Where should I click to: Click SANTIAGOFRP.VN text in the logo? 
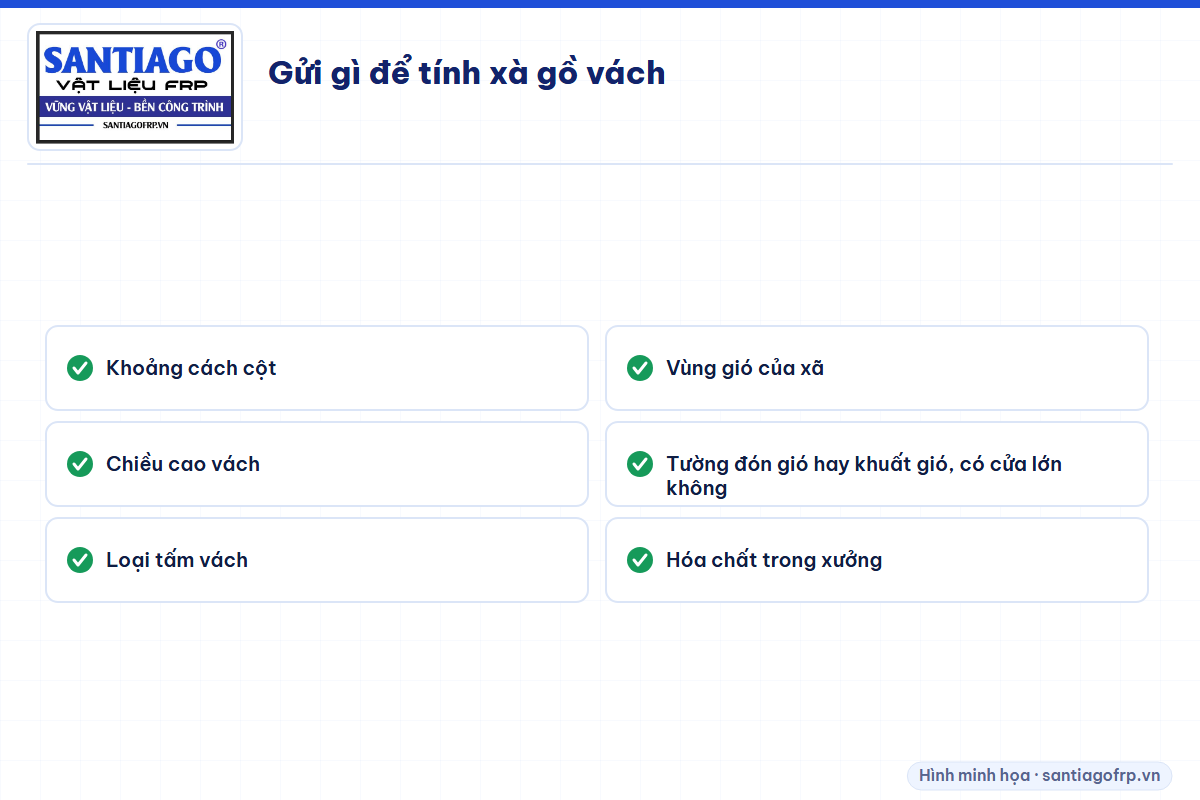click(x=135, y=125)
